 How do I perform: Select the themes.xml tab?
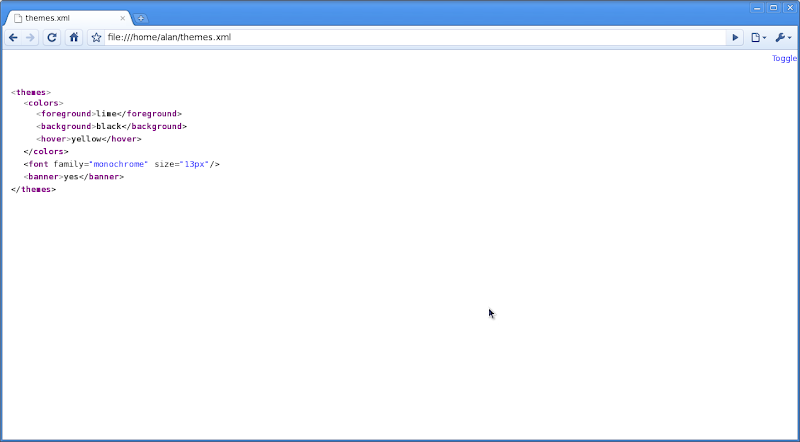[68, 18]
